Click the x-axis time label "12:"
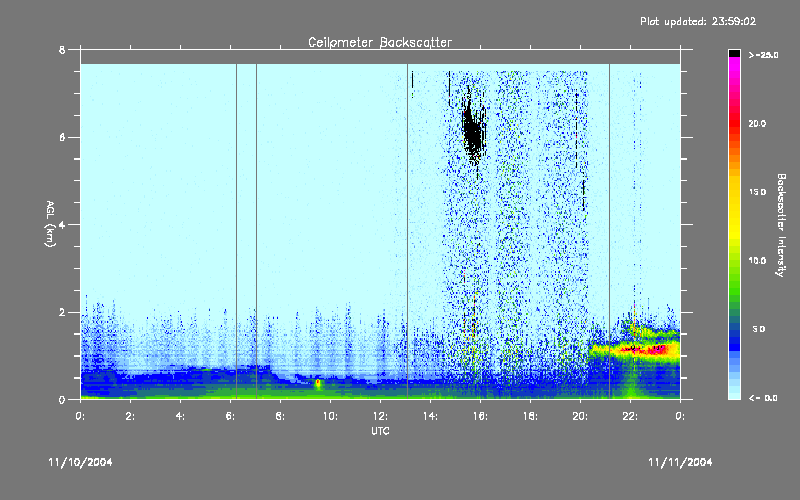This screenshot has height=500, width=800. pyautogui.click(x=380, y=416)
